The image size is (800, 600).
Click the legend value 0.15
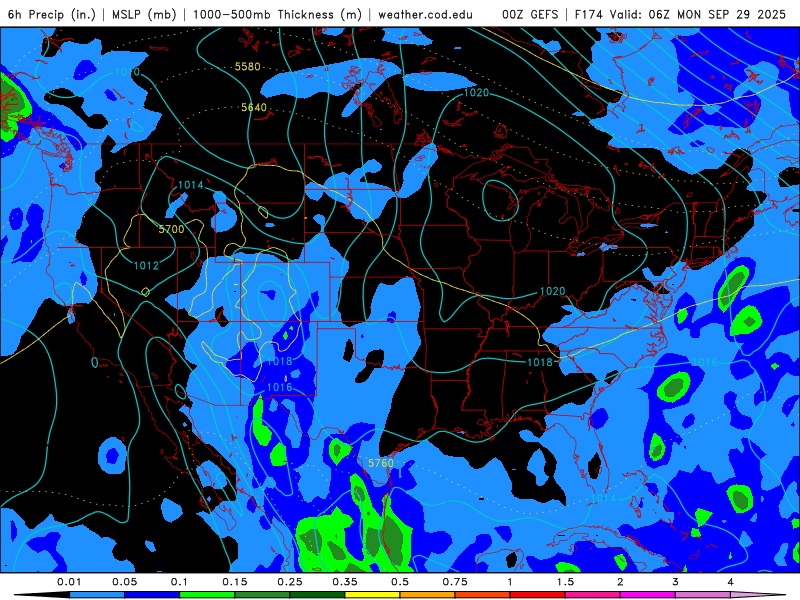pos(235,582)
